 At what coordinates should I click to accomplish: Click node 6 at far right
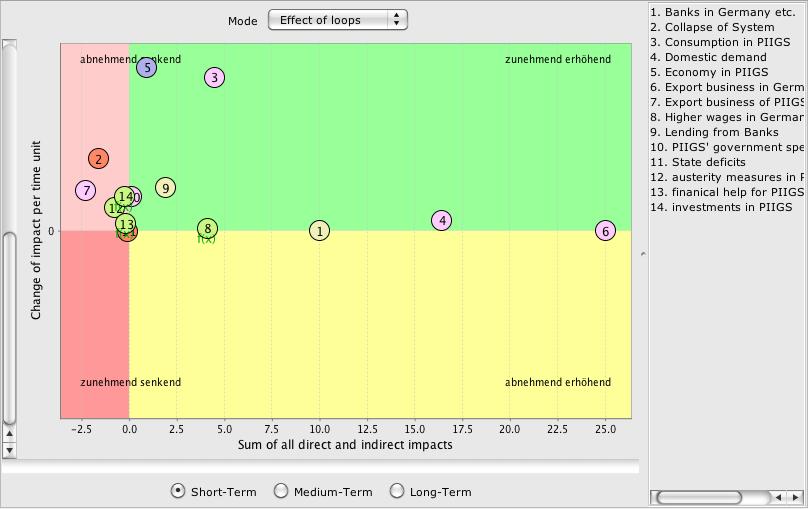pos(605,231)
